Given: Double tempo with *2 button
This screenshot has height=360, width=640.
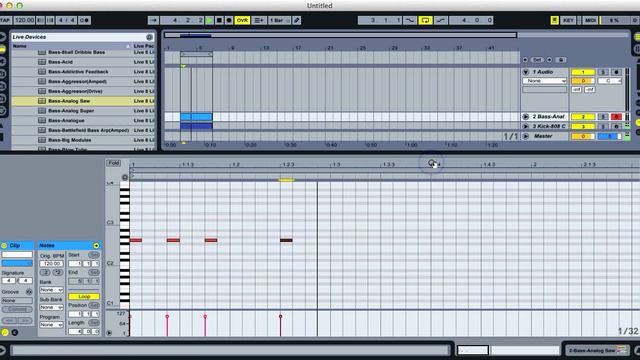Looking at the screenshot, I should coord(58,272).
